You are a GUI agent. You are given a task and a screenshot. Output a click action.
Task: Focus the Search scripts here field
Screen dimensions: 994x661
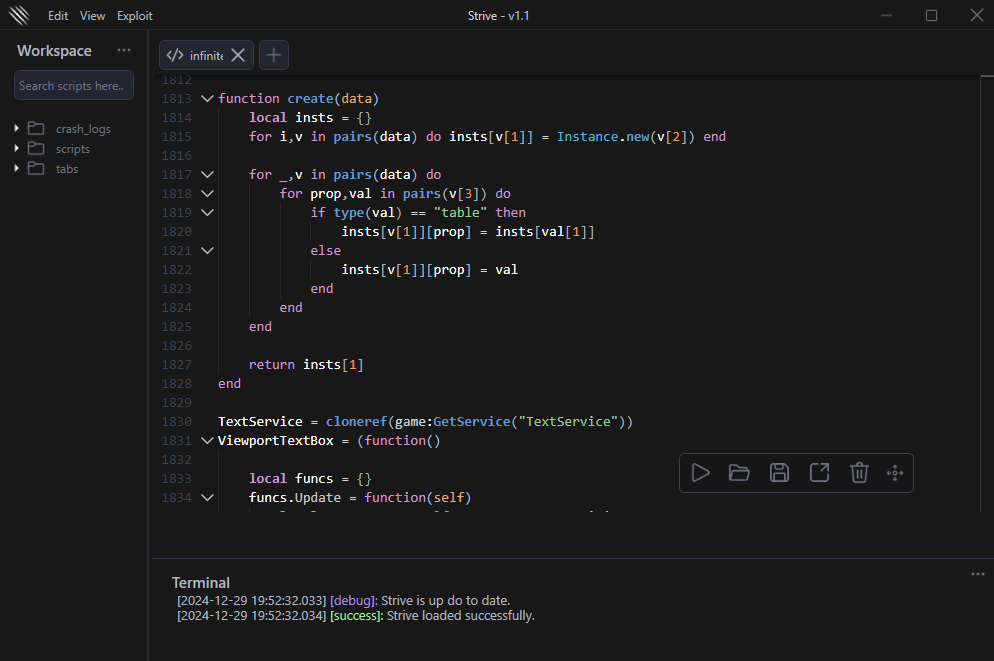(x=74, y=86)
